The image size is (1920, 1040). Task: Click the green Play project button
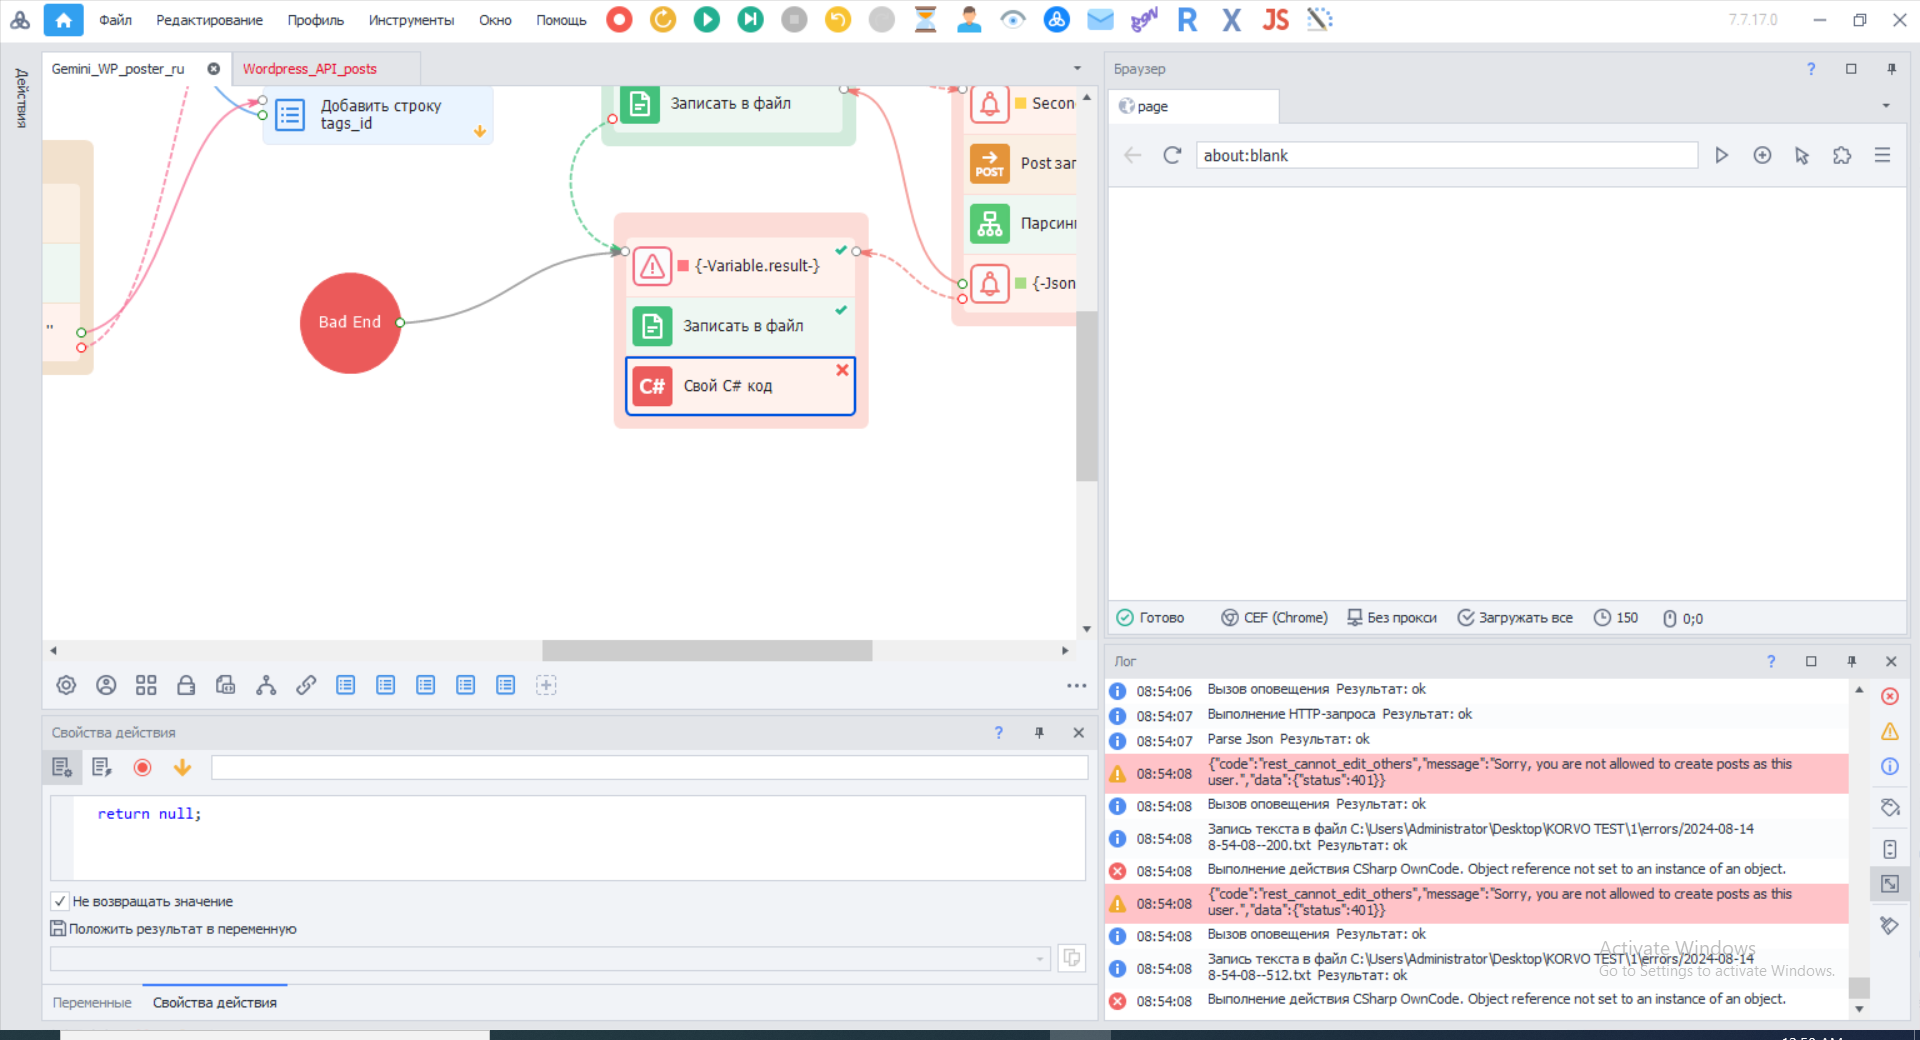point(707,20)
